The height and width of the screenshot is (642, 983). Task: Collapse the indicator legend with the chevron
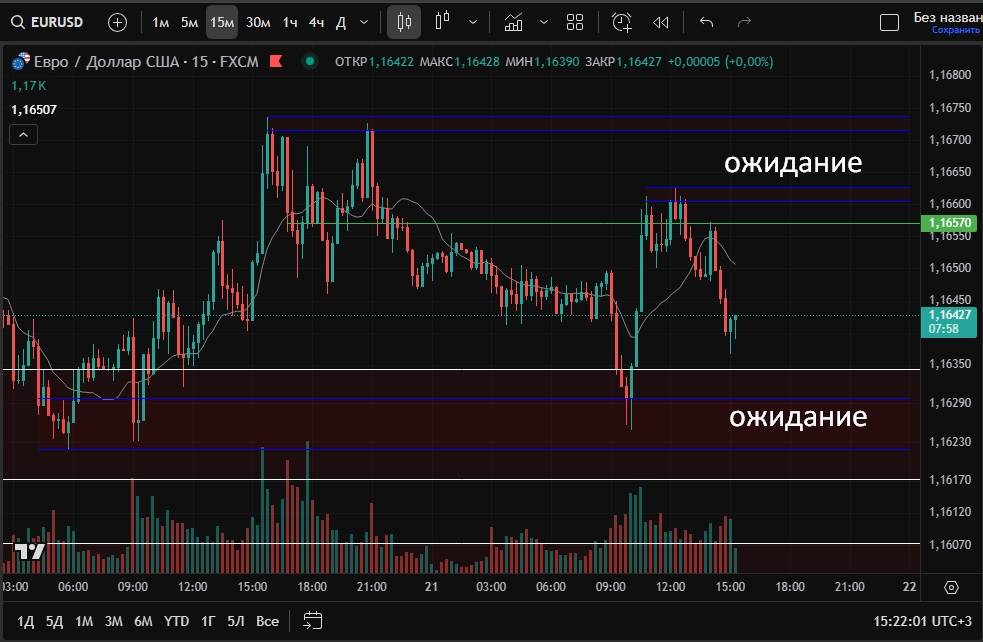(24, 133)
